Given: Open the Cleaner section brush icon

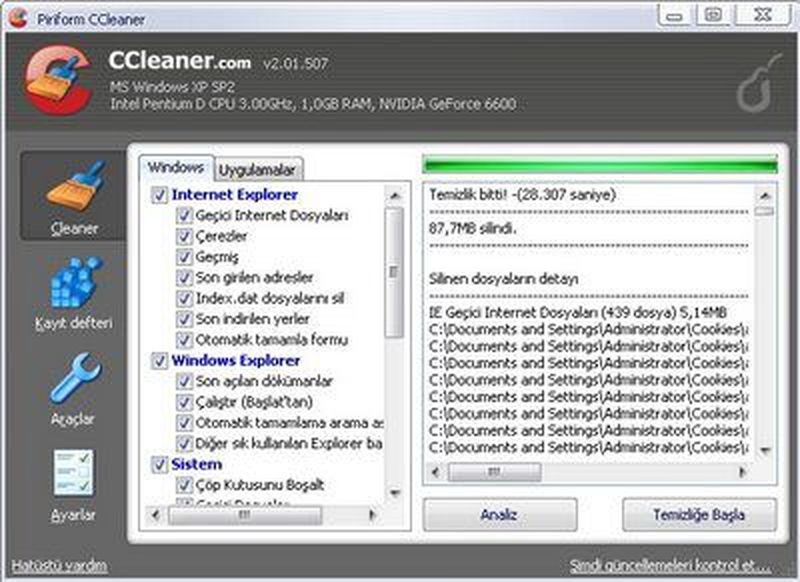Looking at the screenshot, I should pyautogui.click(x=75, y=187).
